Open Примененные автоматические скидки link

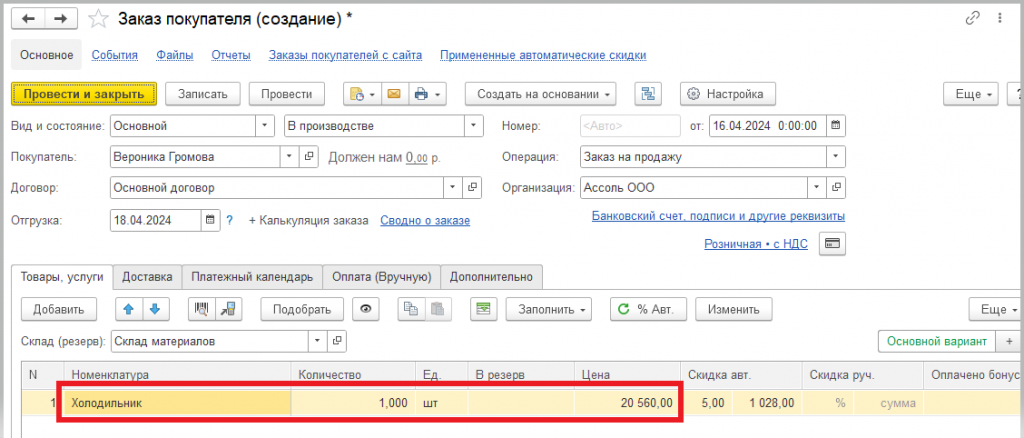(x=543, y=55)
